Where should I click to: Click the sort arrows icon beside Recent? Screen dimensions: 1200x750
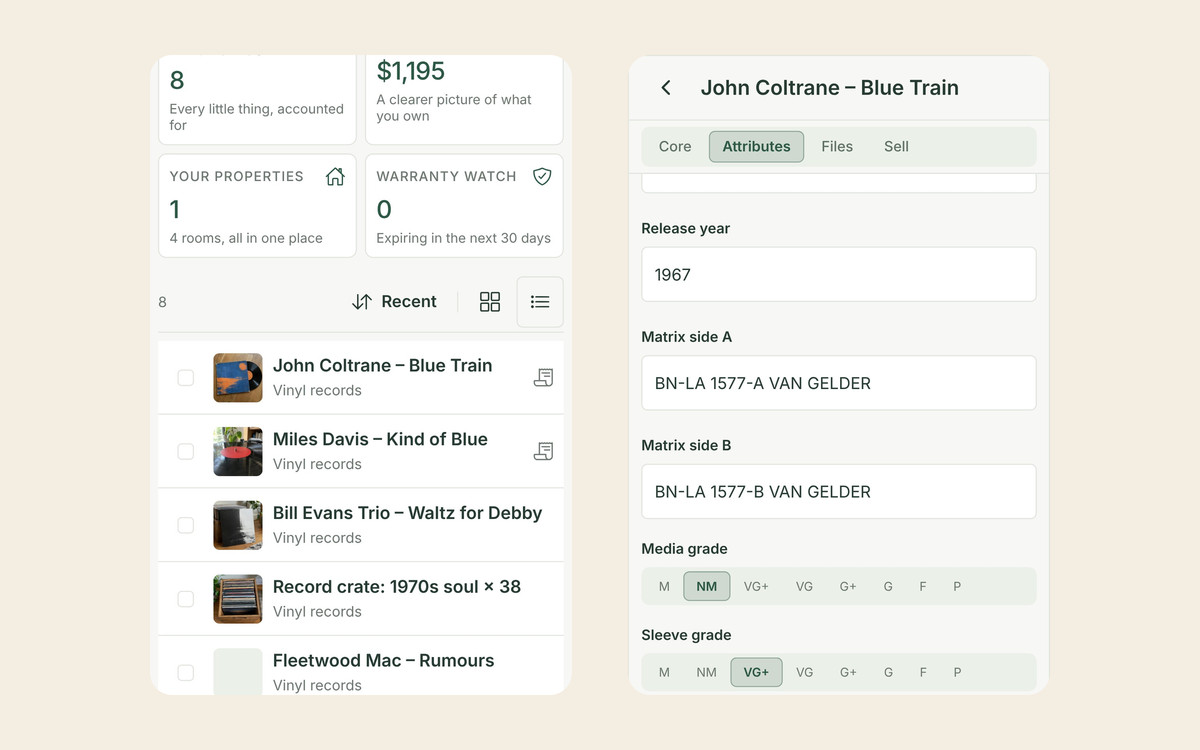[x=362, y=302]
